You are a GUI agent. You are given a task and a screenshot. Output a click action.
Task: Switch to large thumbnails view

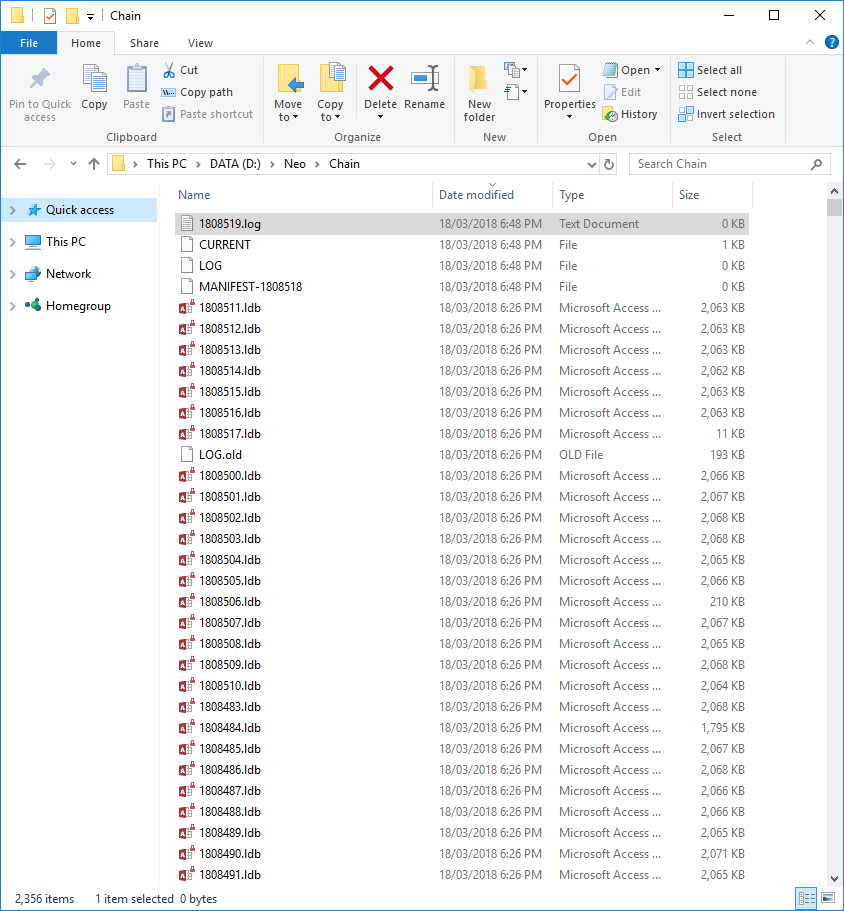(826, 898)
